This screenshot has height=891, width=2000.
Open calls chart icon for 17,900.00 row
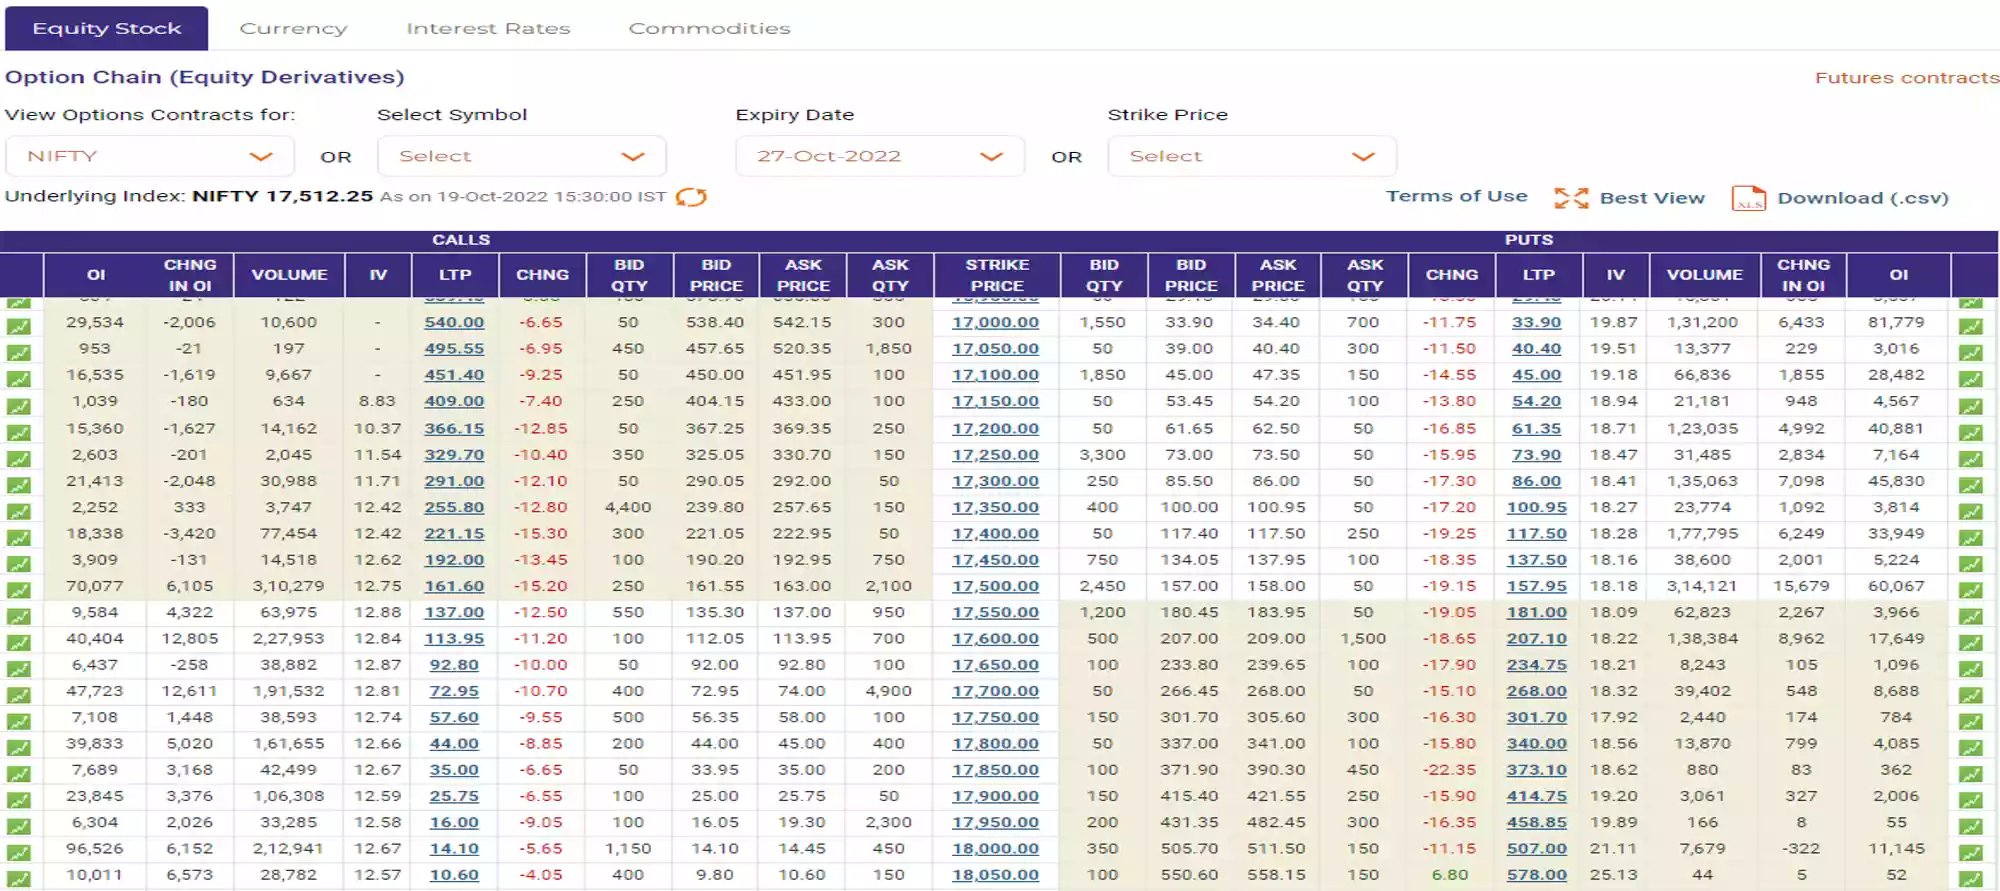point(19,800)
